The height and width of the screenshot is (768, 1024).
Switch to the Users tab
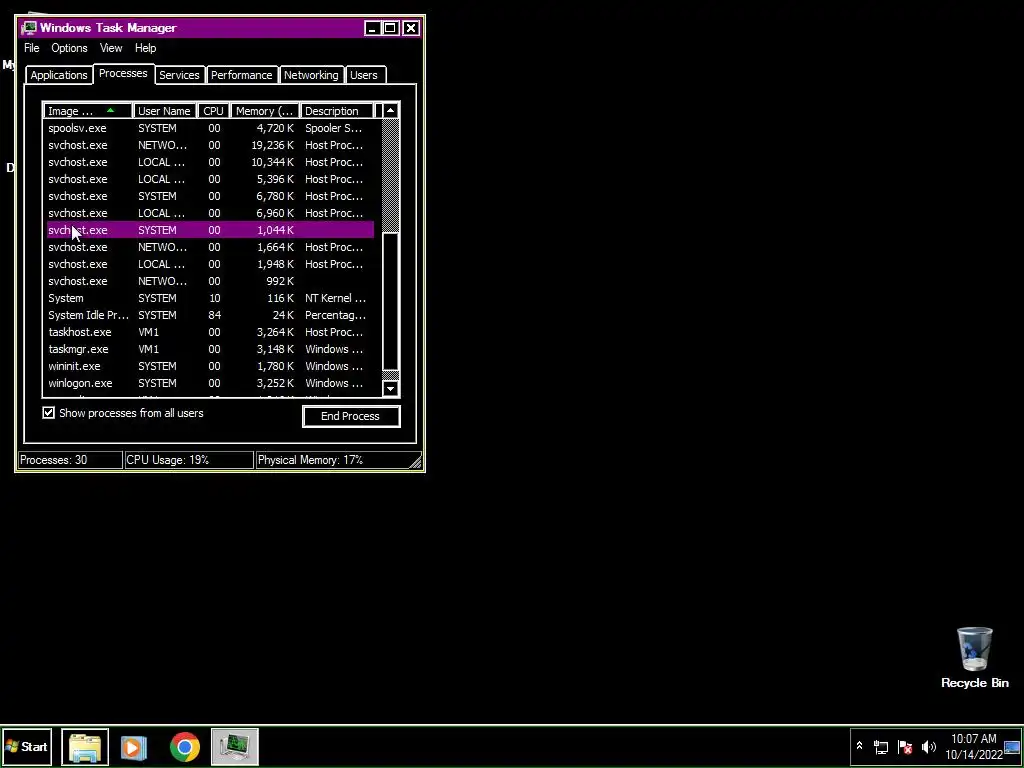click(364, 75)
